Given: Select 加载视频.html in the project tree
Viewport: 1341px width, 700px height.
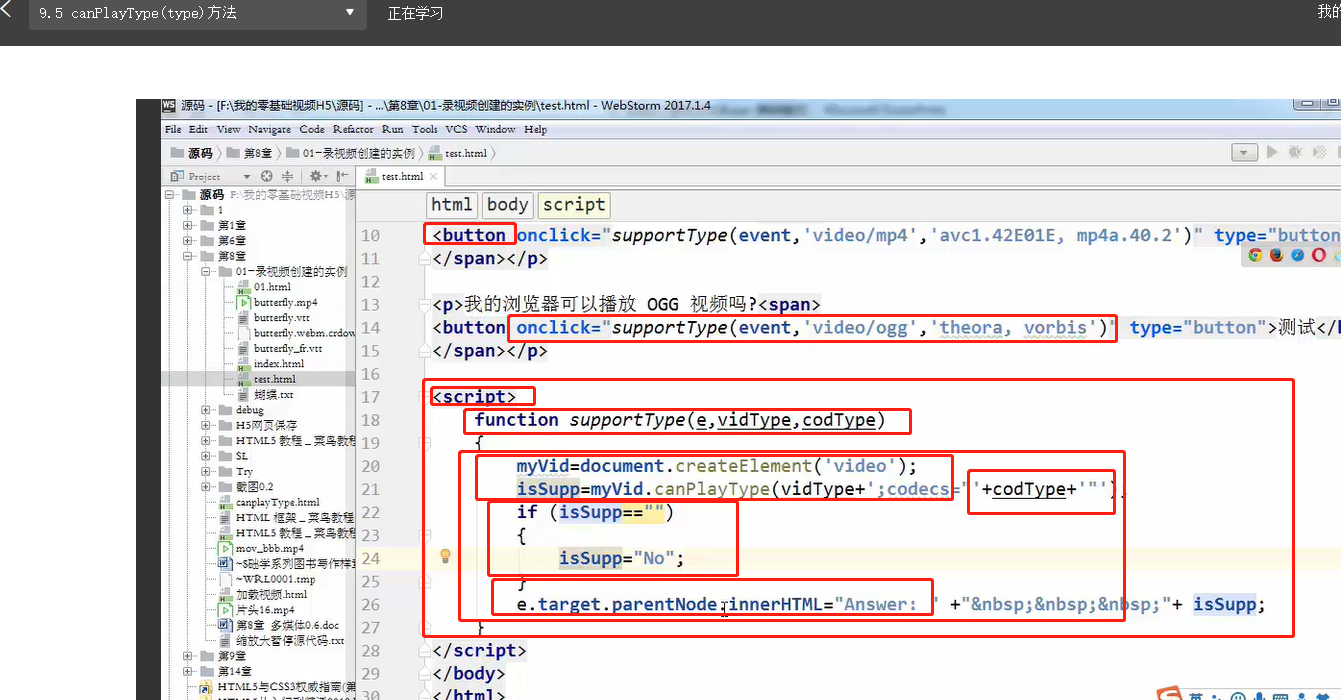Looking at the screenshot, I should coord(263,594).
